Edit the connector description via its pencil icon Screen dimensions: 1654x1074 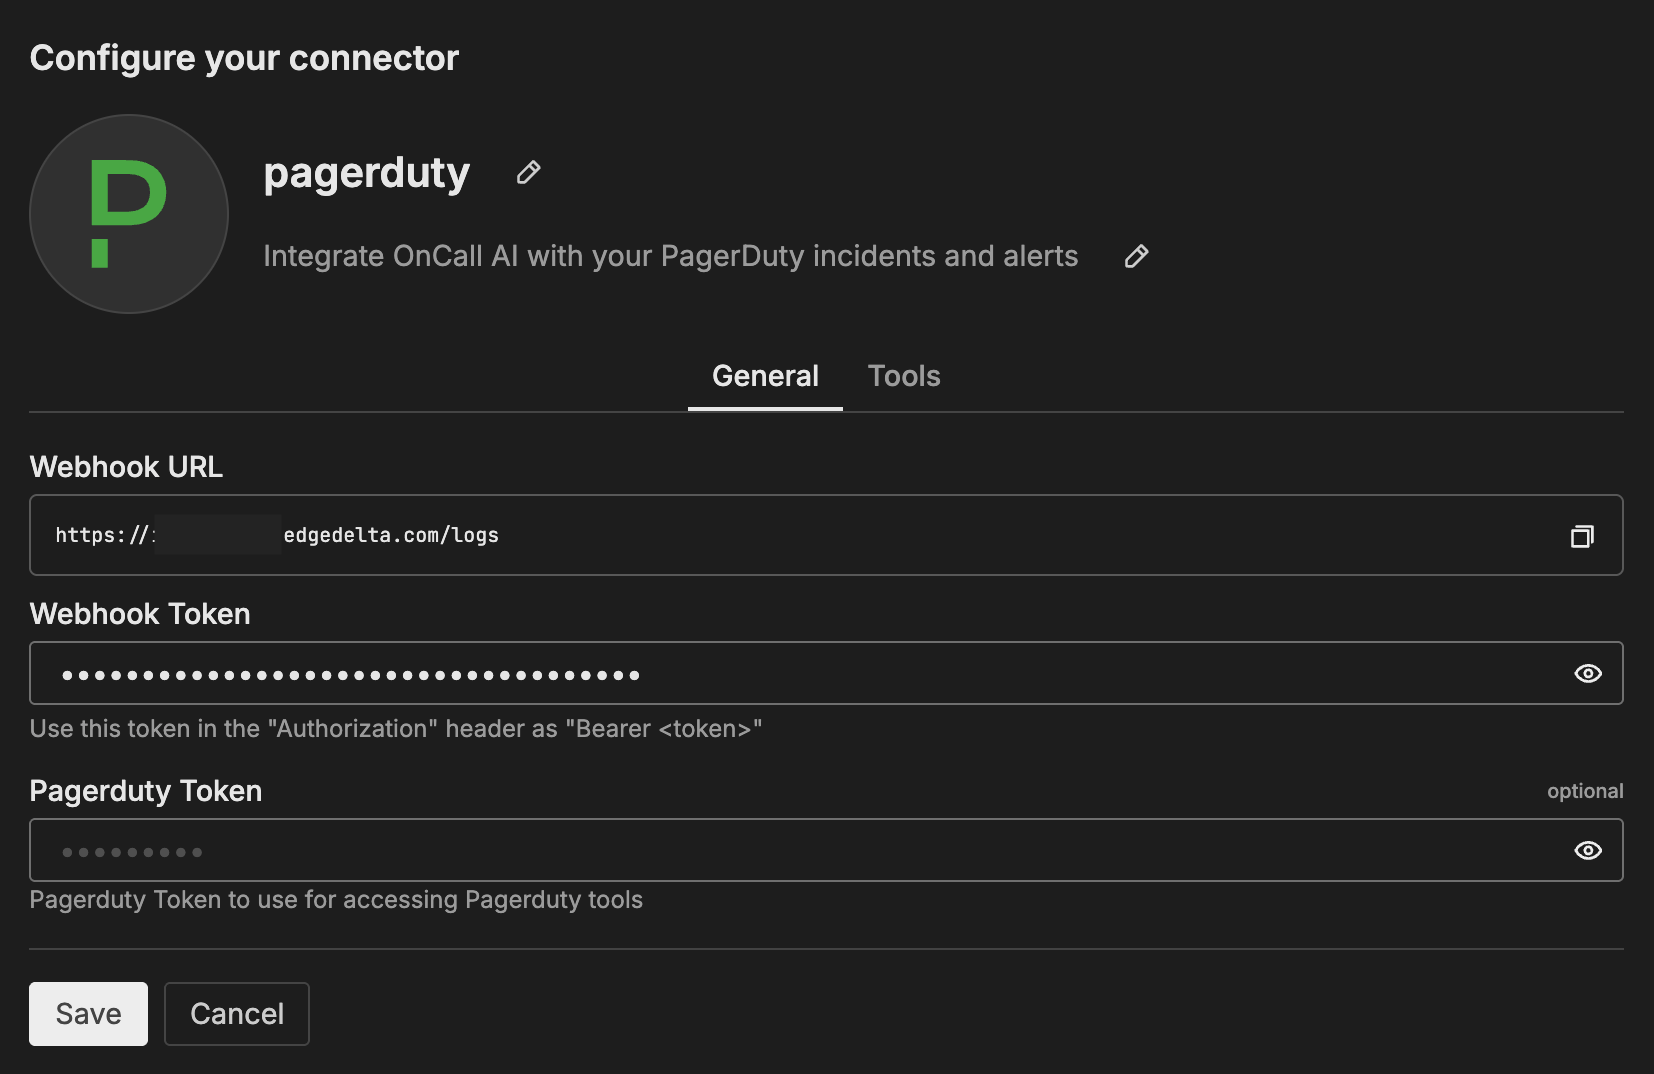pyautogui.click(x=1136, y=257)
